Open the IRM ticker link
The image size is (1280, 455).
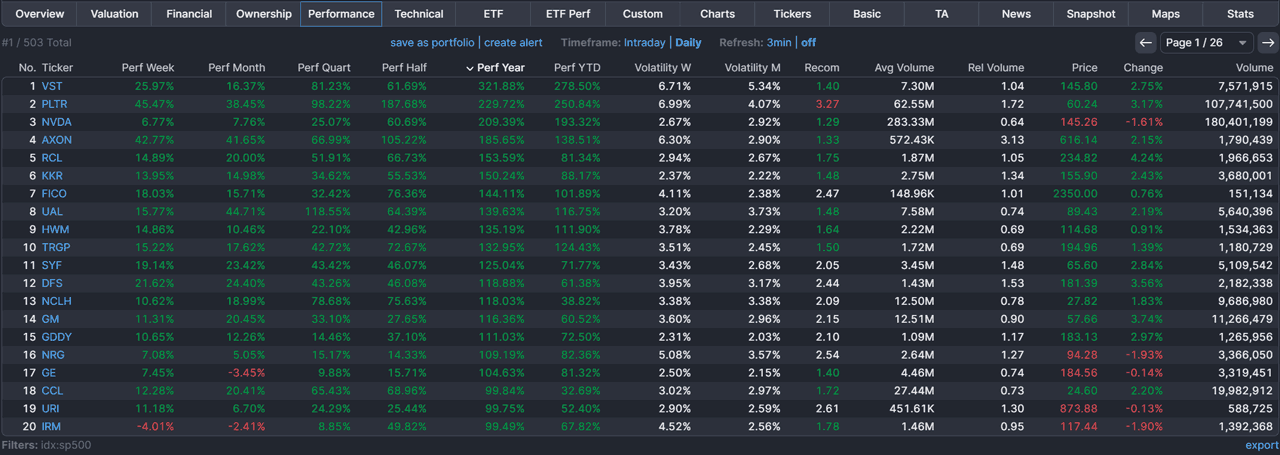[x=51, y=427]
